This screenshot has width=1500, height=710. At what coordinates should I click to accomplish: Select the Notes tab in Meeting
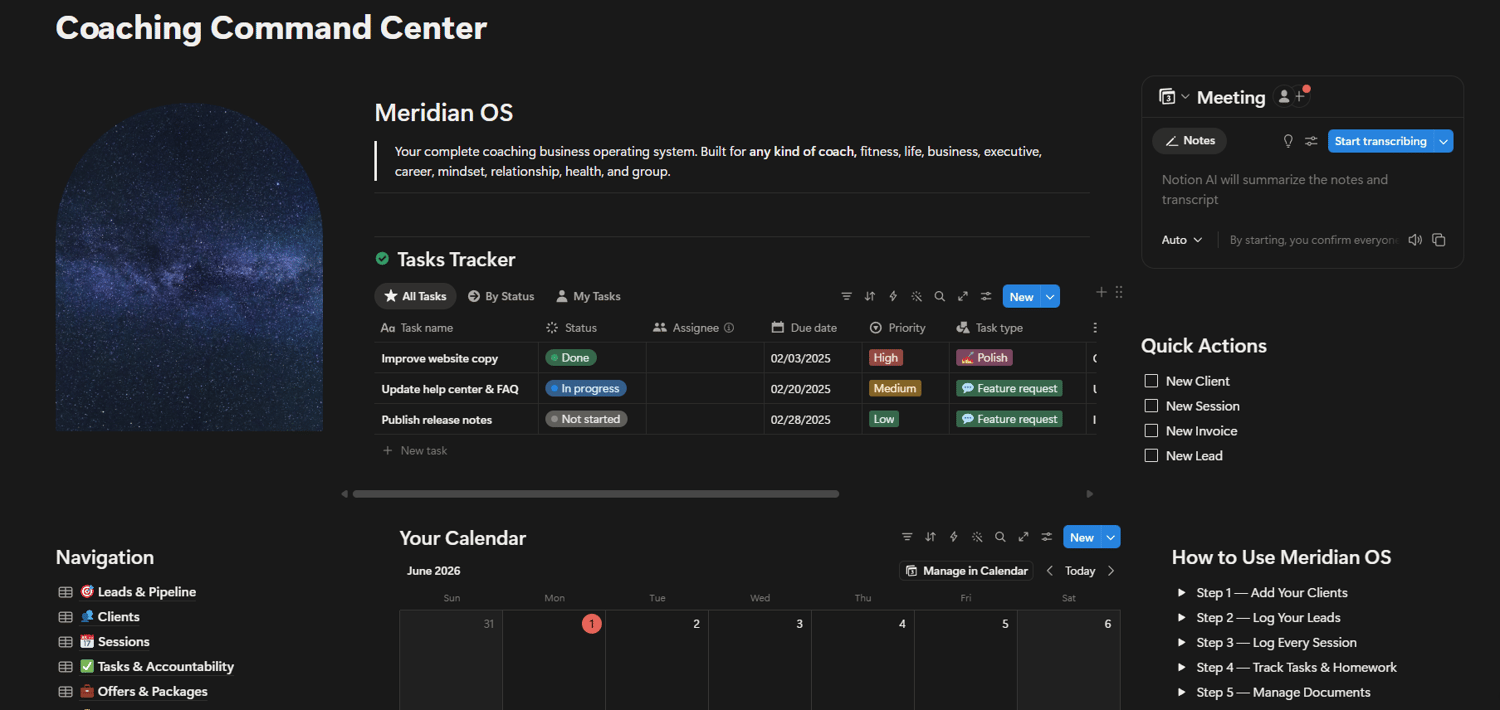click(x=1189, y=141)
